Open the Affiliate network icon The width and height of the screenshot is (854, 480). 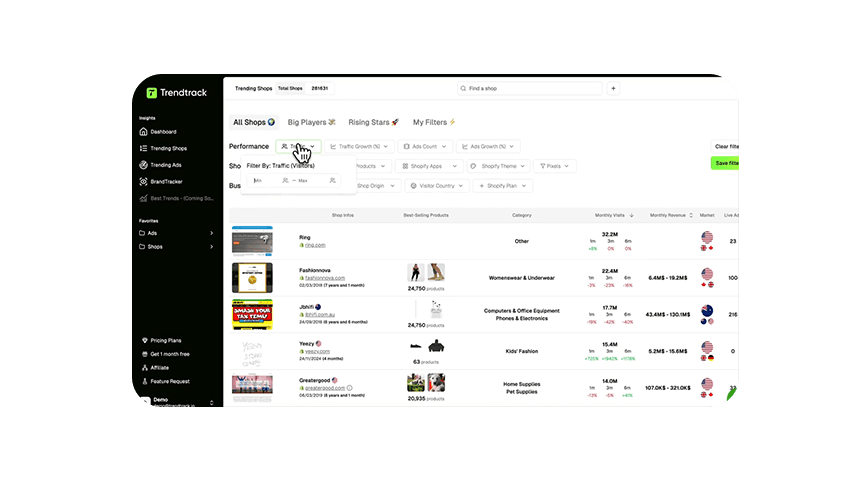point(145,368)
